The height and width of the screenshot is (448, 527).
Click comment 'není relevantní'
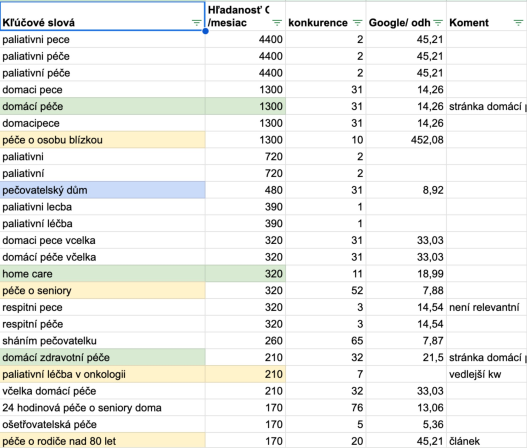point(484,307)
